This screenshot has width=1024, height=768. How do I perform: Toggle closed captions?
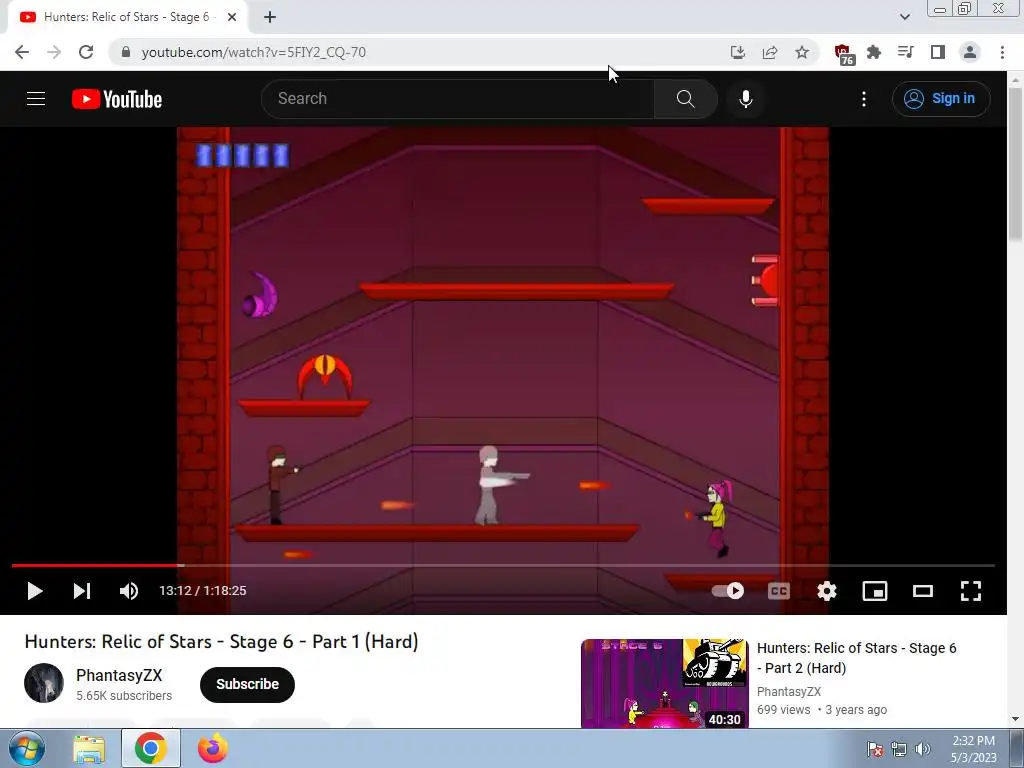tap(778, 591)
